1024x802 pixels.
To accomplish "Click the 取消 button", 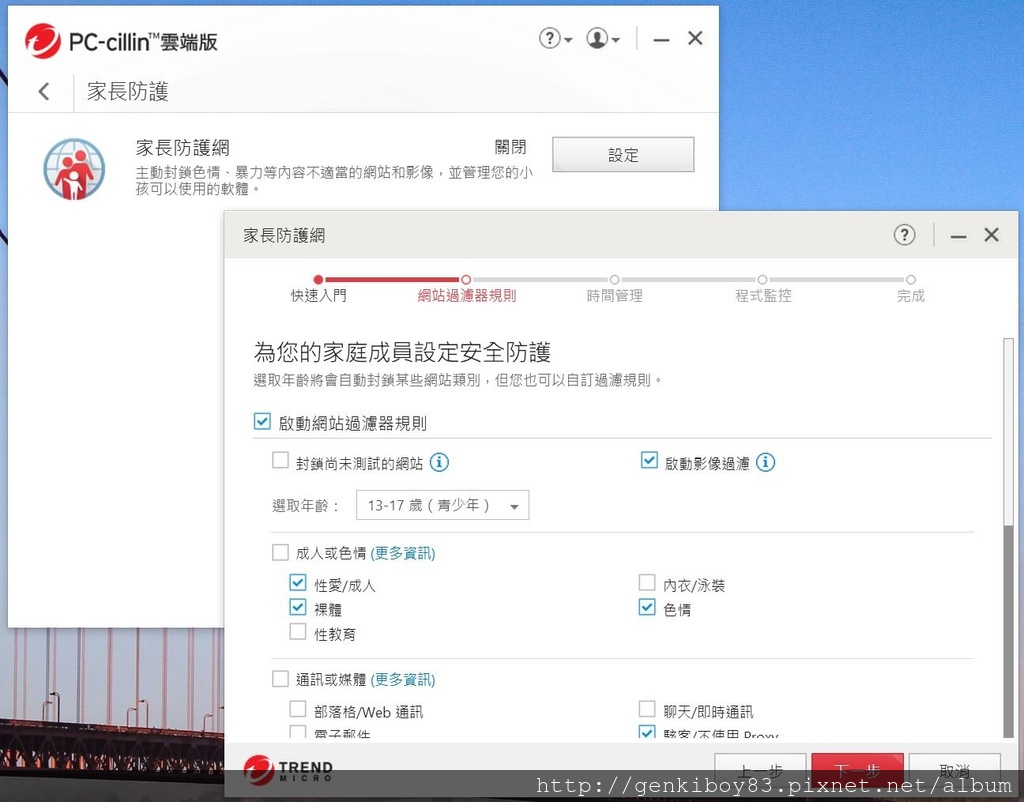I will 954,769.
